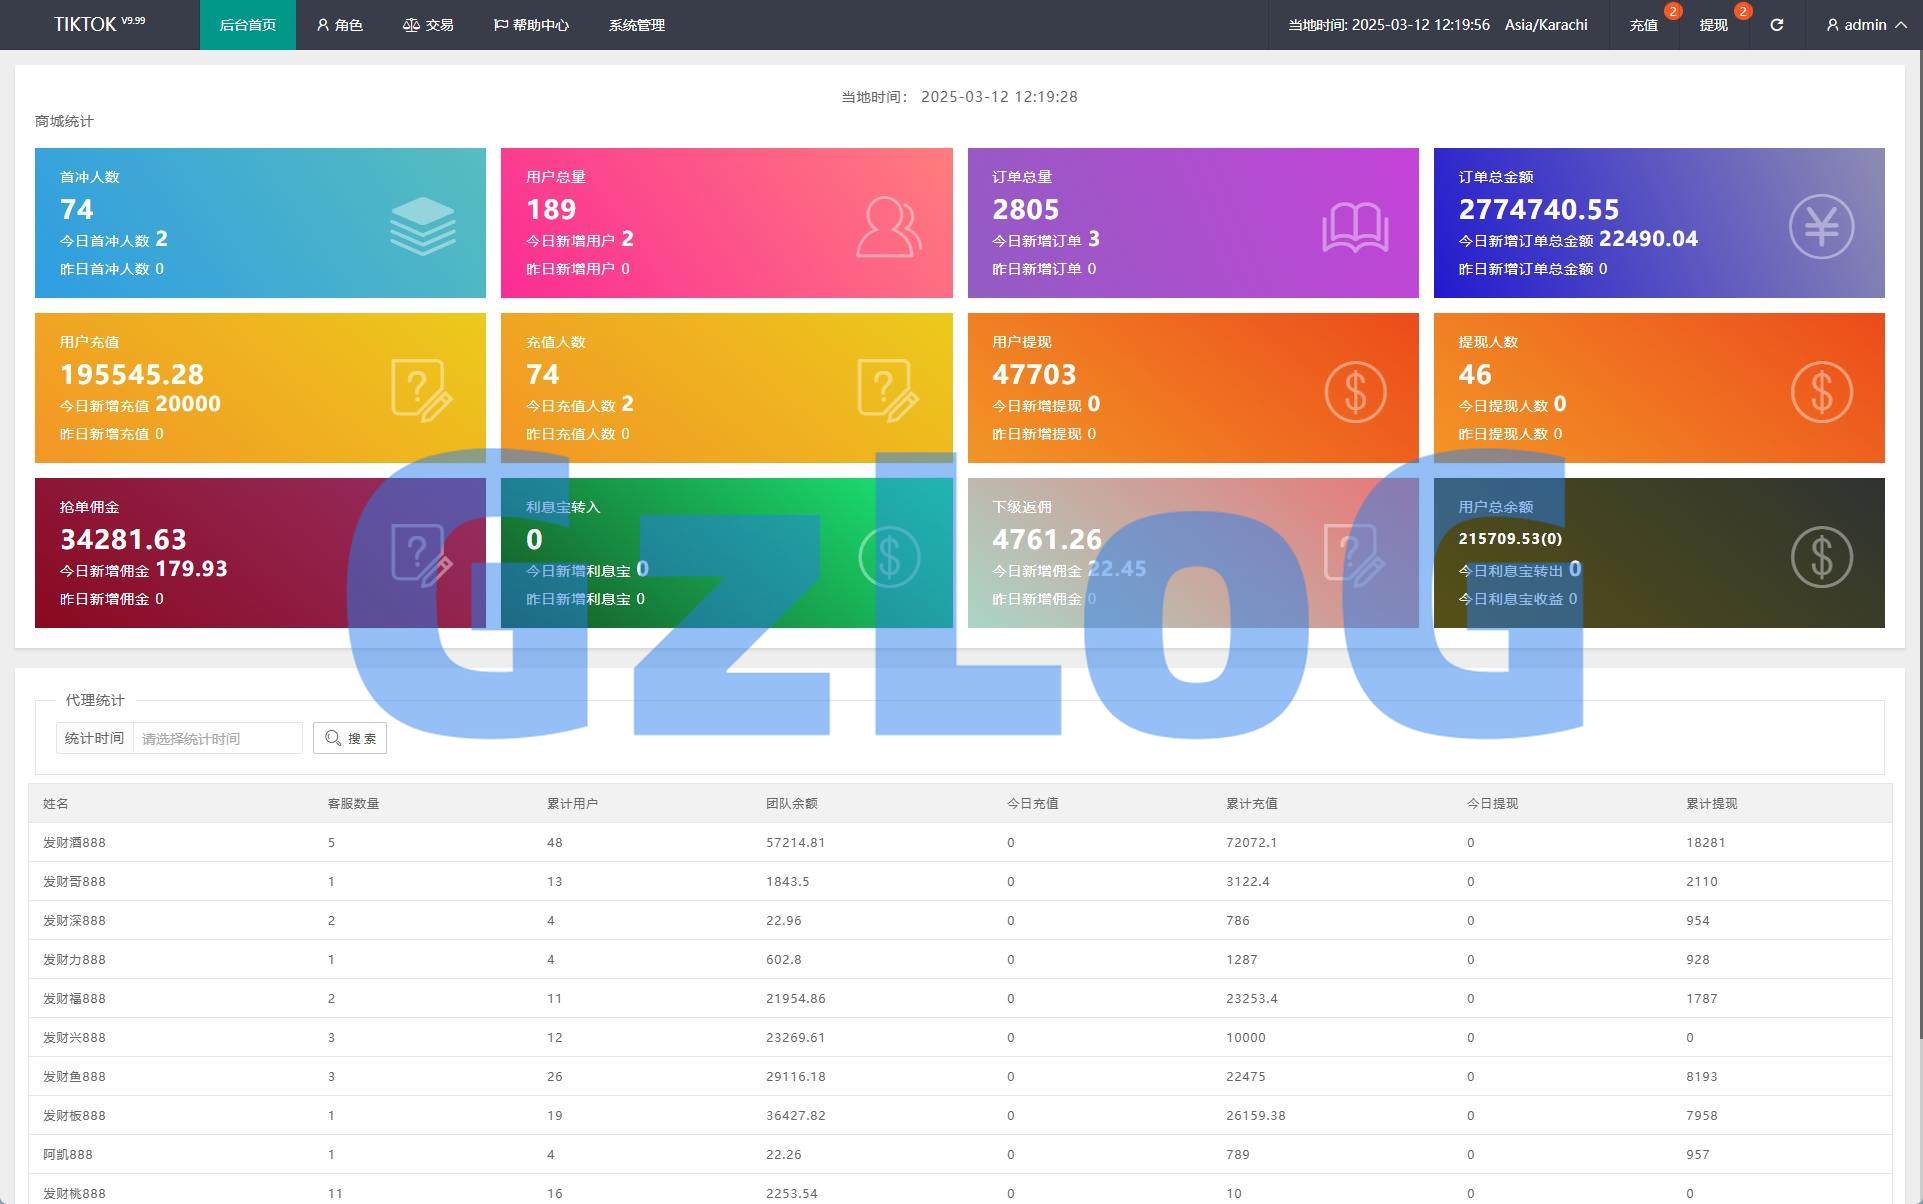Open the 帮助中心 menu
Screen dimensions: 1923x1204
(x=531, y=25)
